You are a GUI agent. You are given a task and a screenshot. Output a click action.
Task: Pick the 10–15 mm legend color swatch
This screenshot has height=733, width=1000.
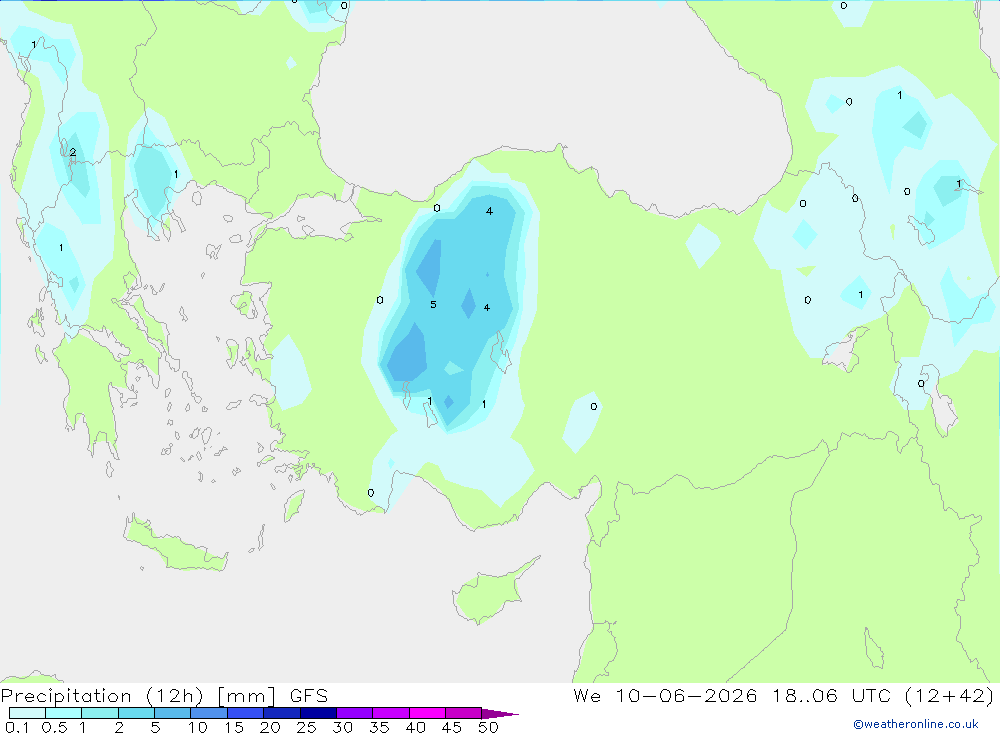coord(209,713)
